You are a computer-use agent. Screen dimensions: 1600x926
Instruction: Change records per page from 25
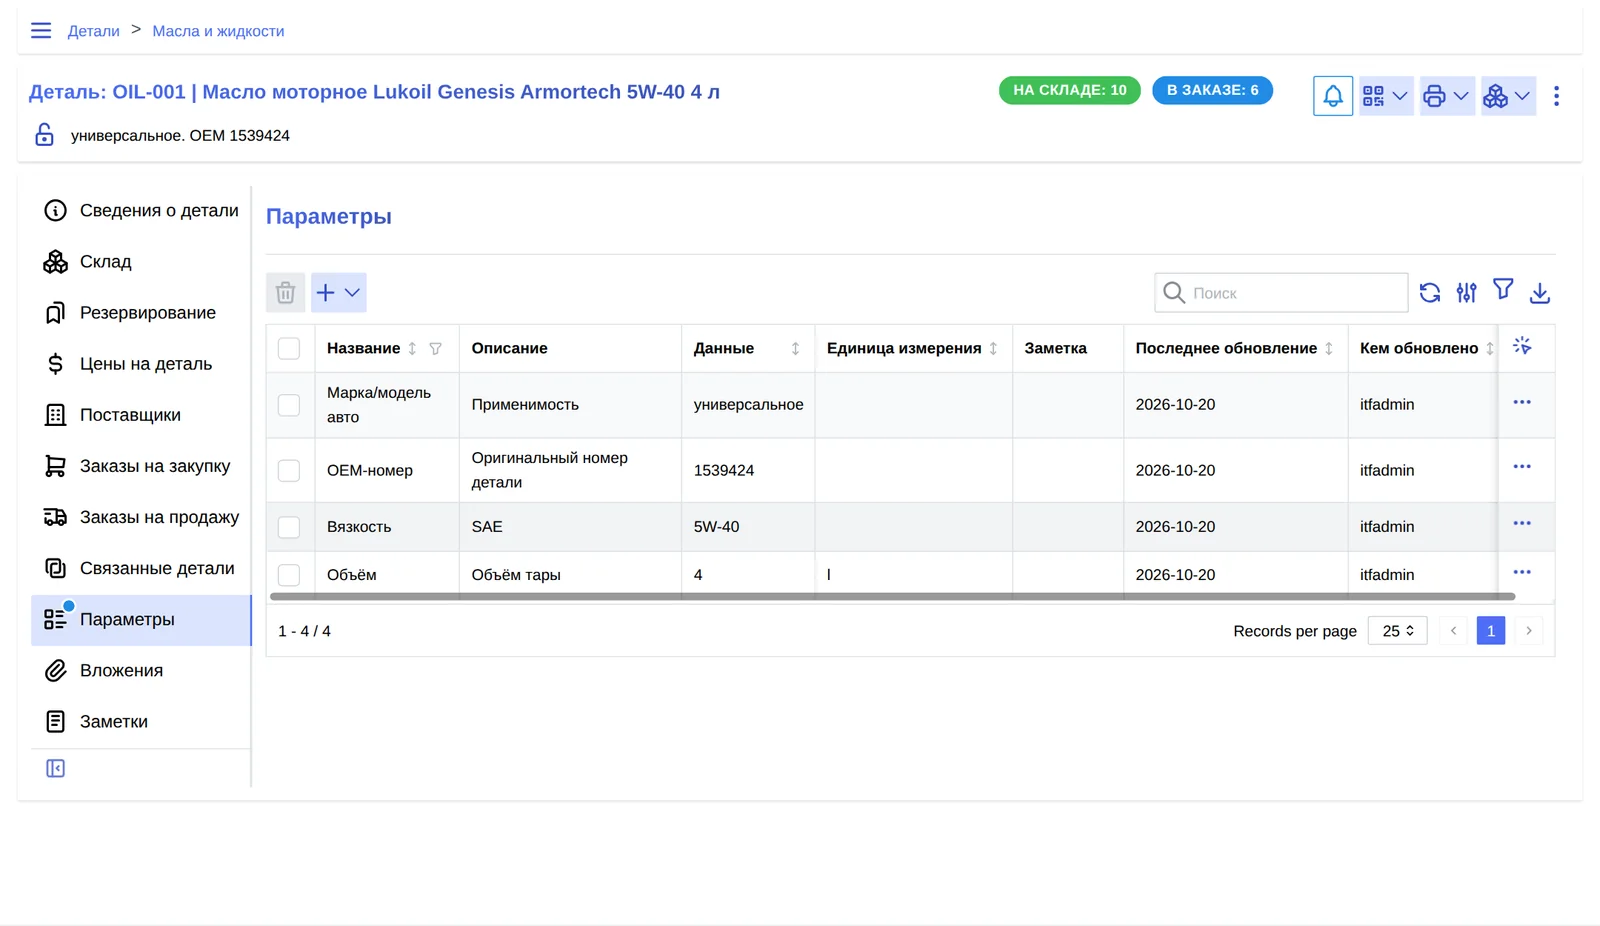tap(1397, 631)
